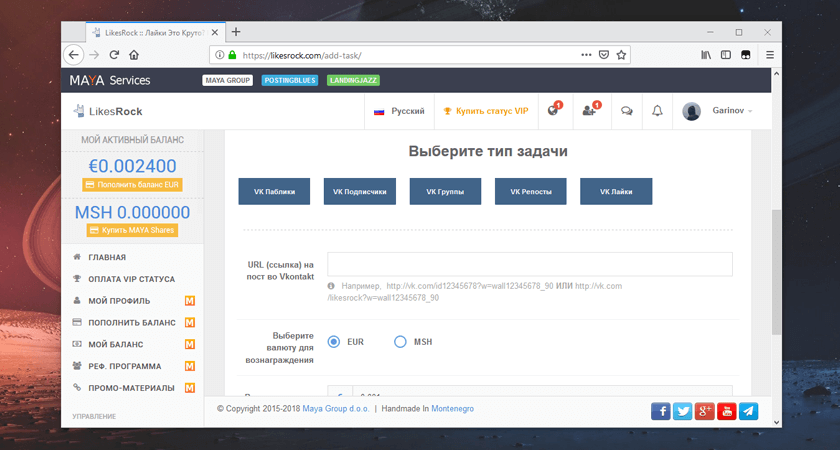840x450 pixels.
Task: Open Русский language selector
Action: tap(399, 111)
